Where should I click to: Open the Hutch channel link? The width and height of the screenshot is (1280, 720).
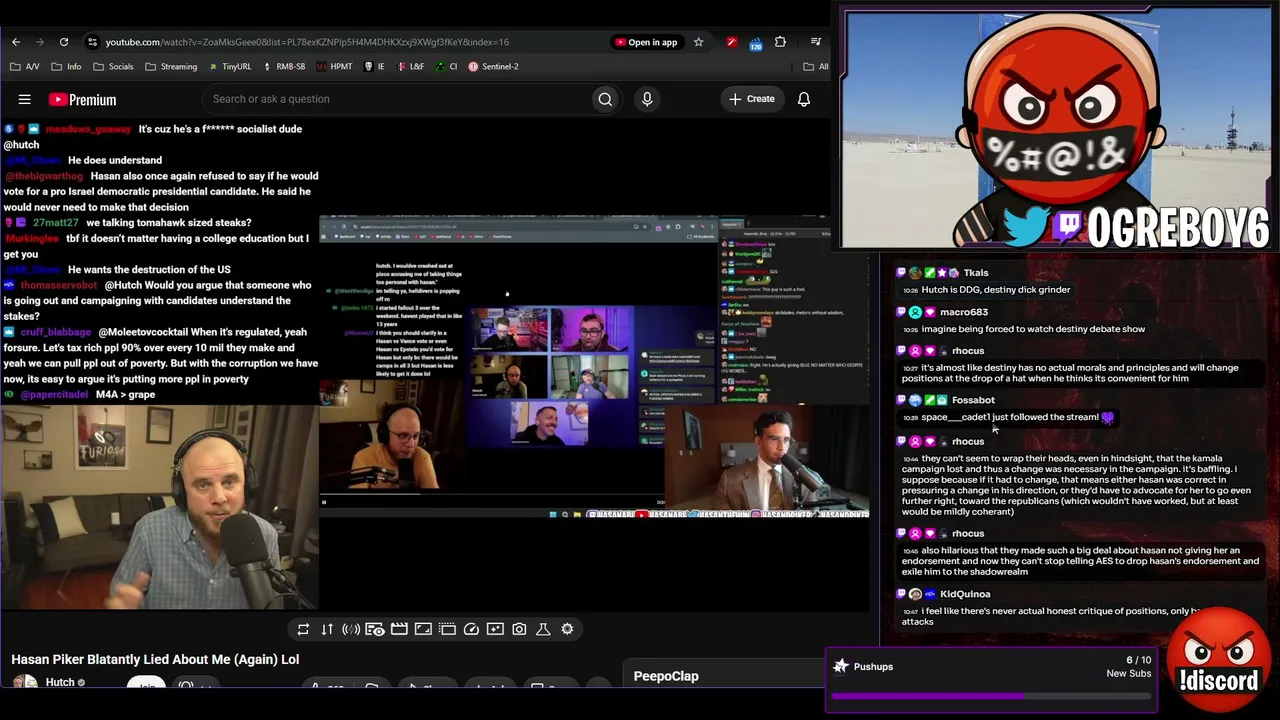click(x=60, y=683)
